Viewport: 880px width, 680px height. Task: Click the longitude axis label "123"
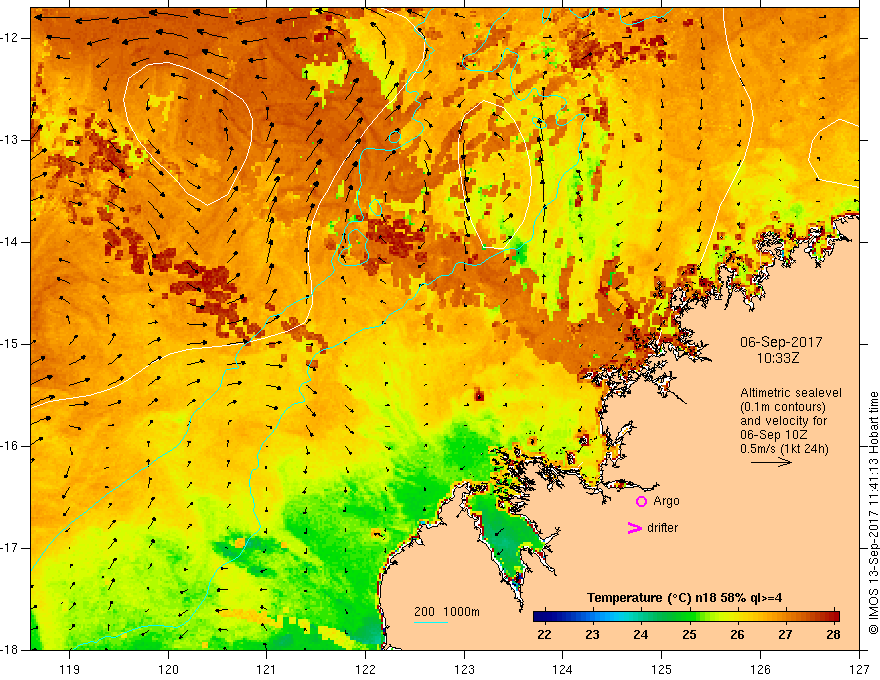tap(464, 669)
